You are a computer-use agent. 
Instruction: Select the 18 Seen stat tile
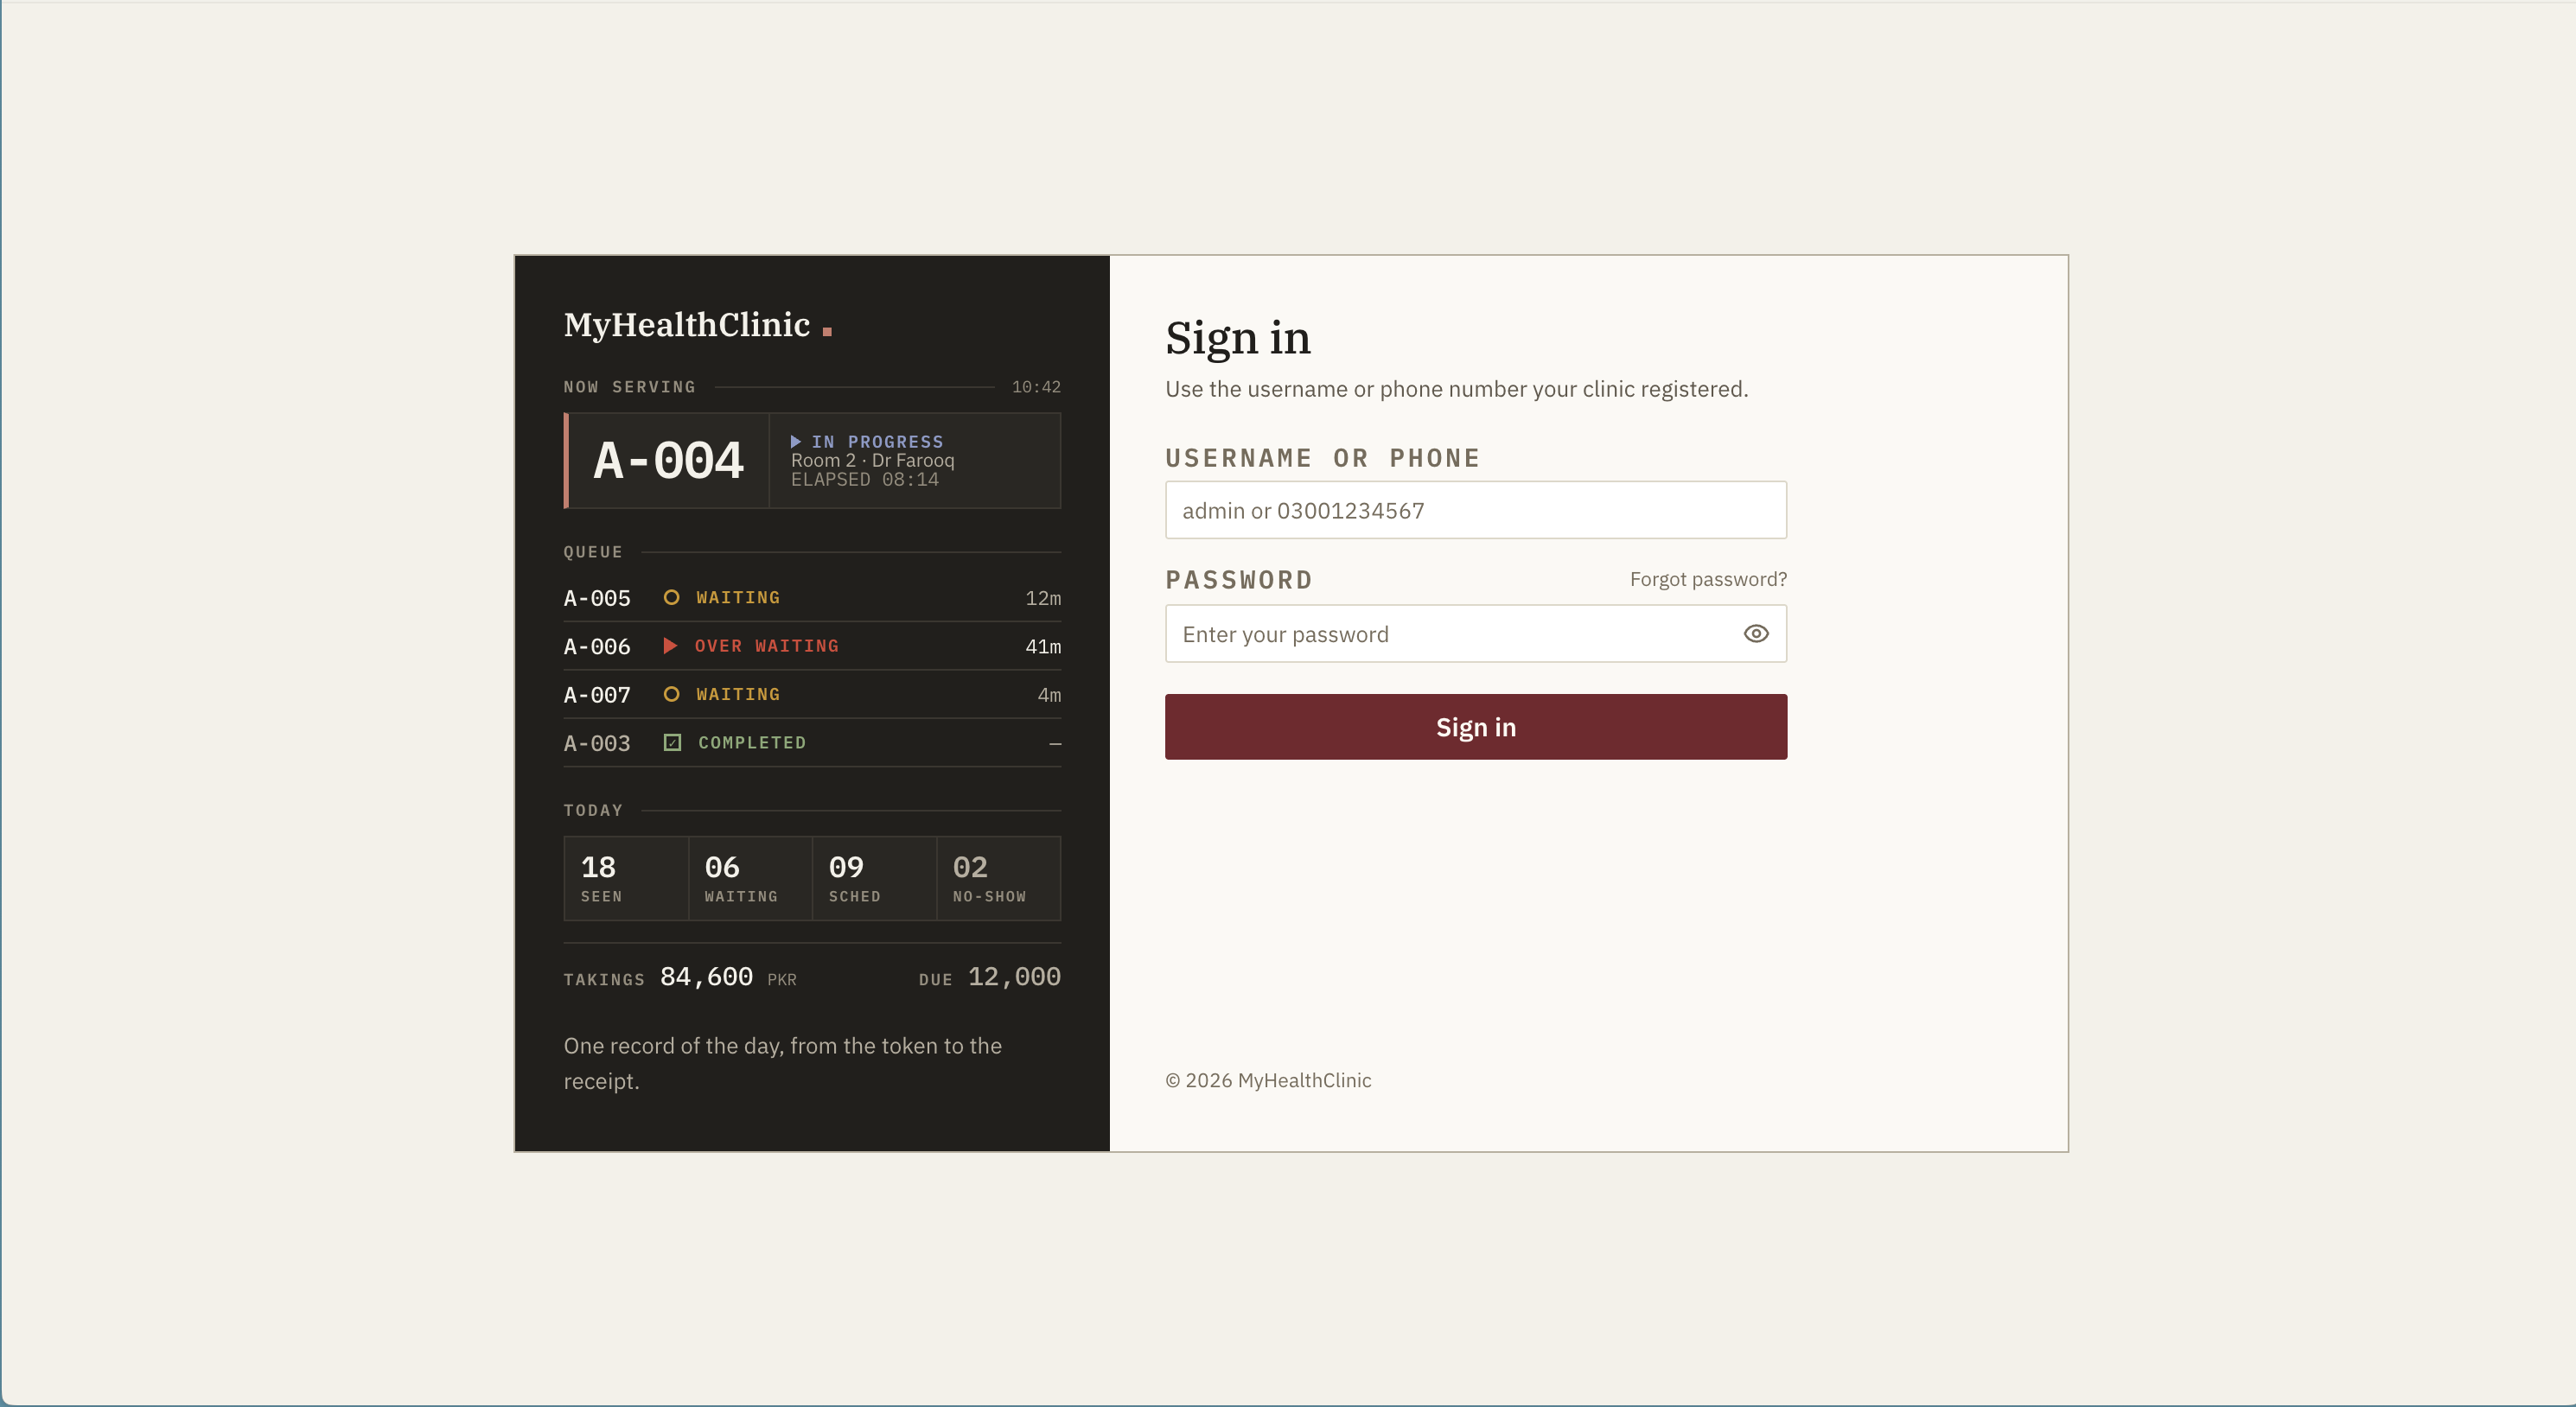coord(626,878)
